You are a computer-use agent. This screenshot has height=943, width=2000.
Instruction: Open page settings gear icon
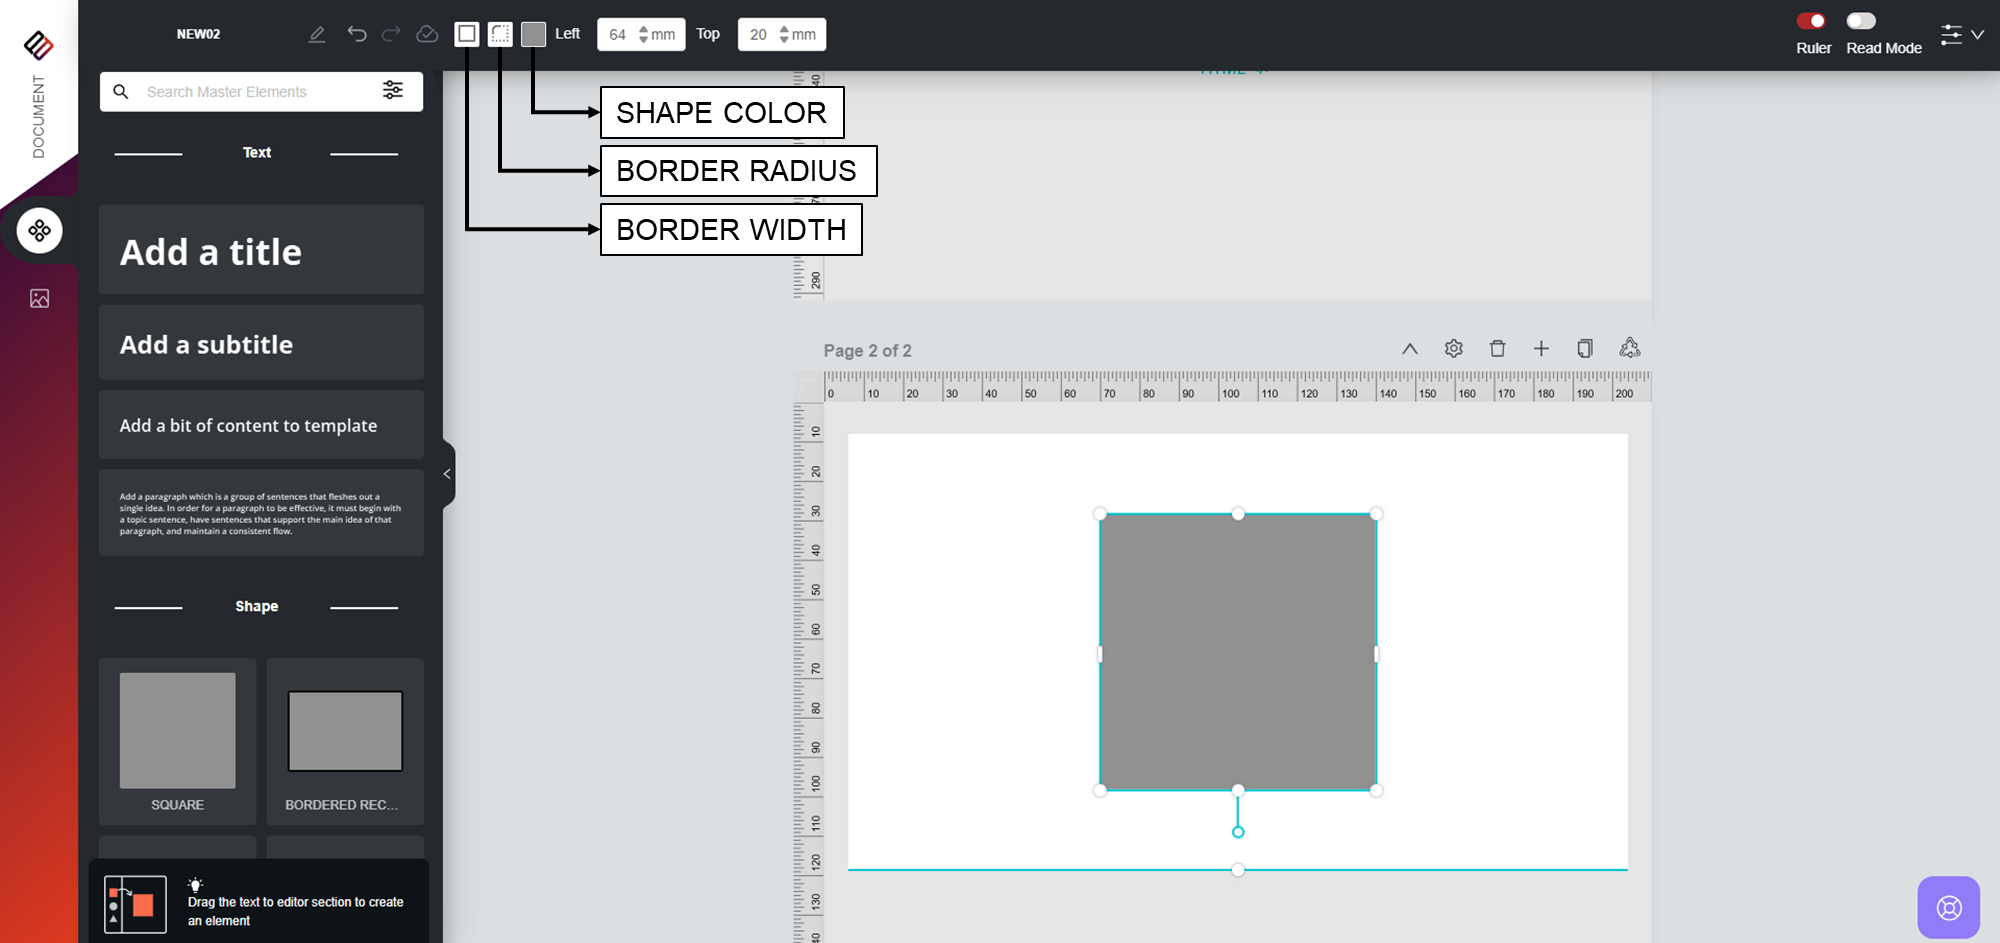point(1453,349)
